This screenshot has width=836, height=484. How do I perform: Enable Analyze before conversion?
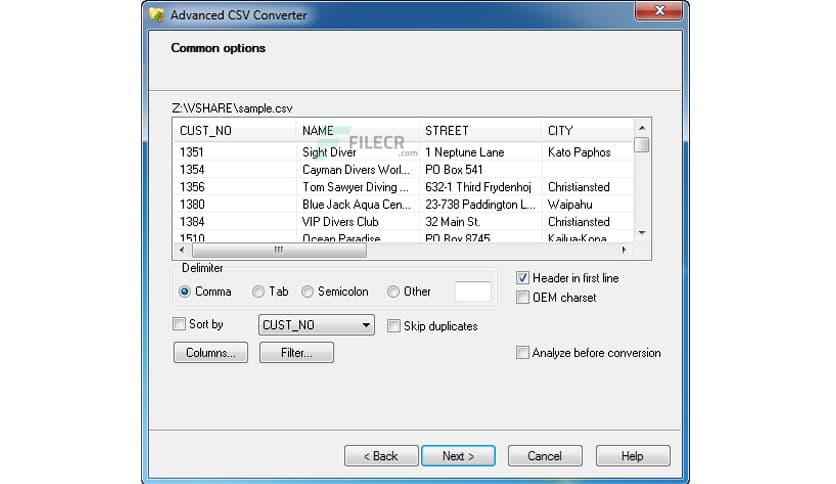[x=522, y=353]
